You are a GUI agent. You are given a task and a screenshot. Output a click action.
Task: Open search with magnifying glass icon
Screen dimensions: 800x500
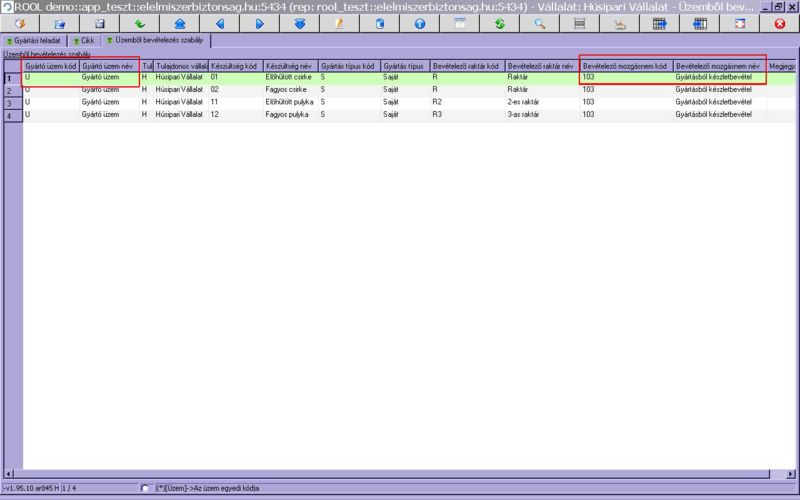[539, 23]
